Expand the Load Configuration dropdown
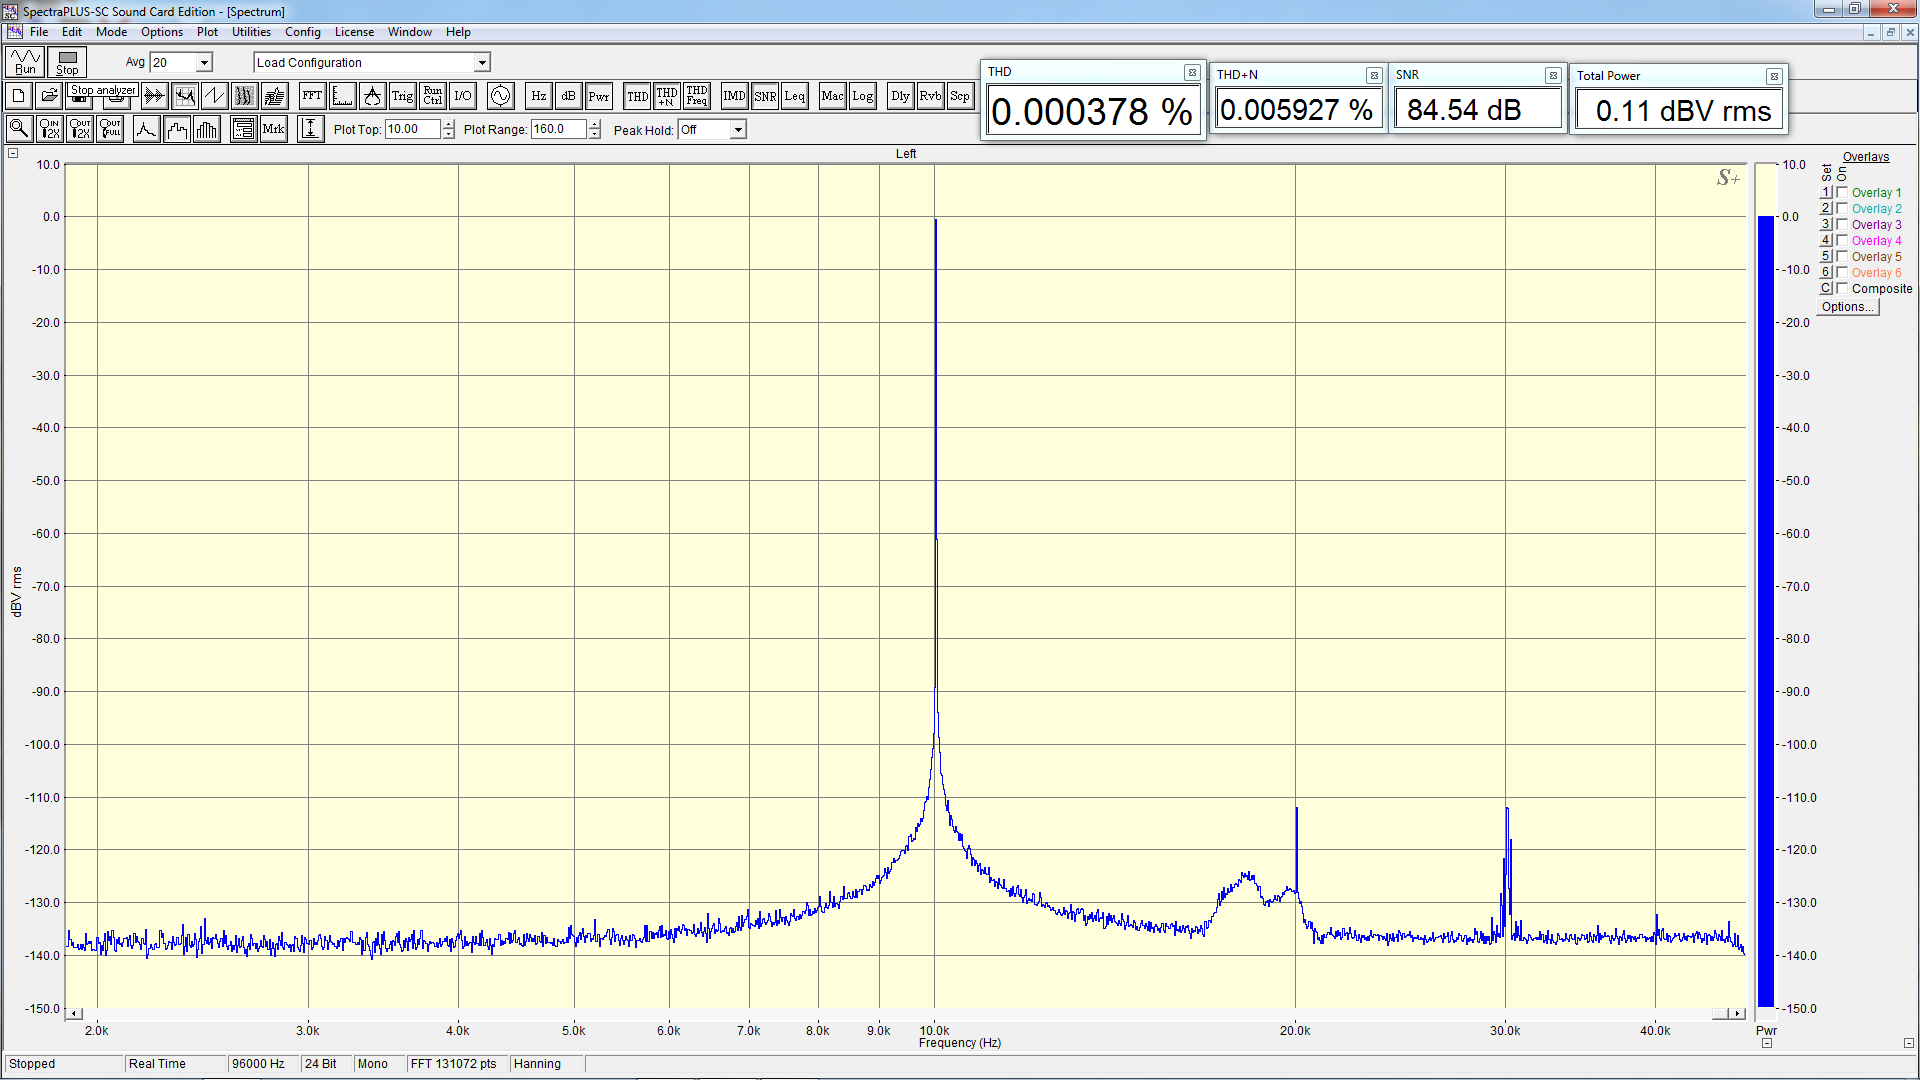 (x=482, y=62)
